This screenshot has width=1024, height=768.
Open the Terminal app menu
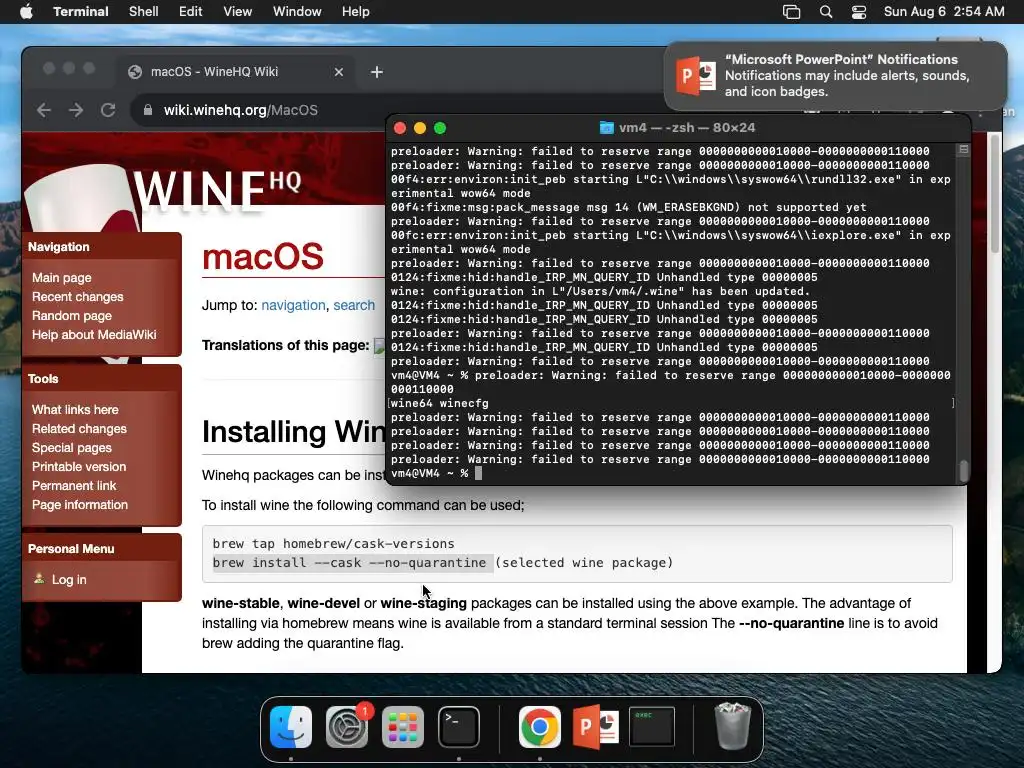tap(81, 12)
